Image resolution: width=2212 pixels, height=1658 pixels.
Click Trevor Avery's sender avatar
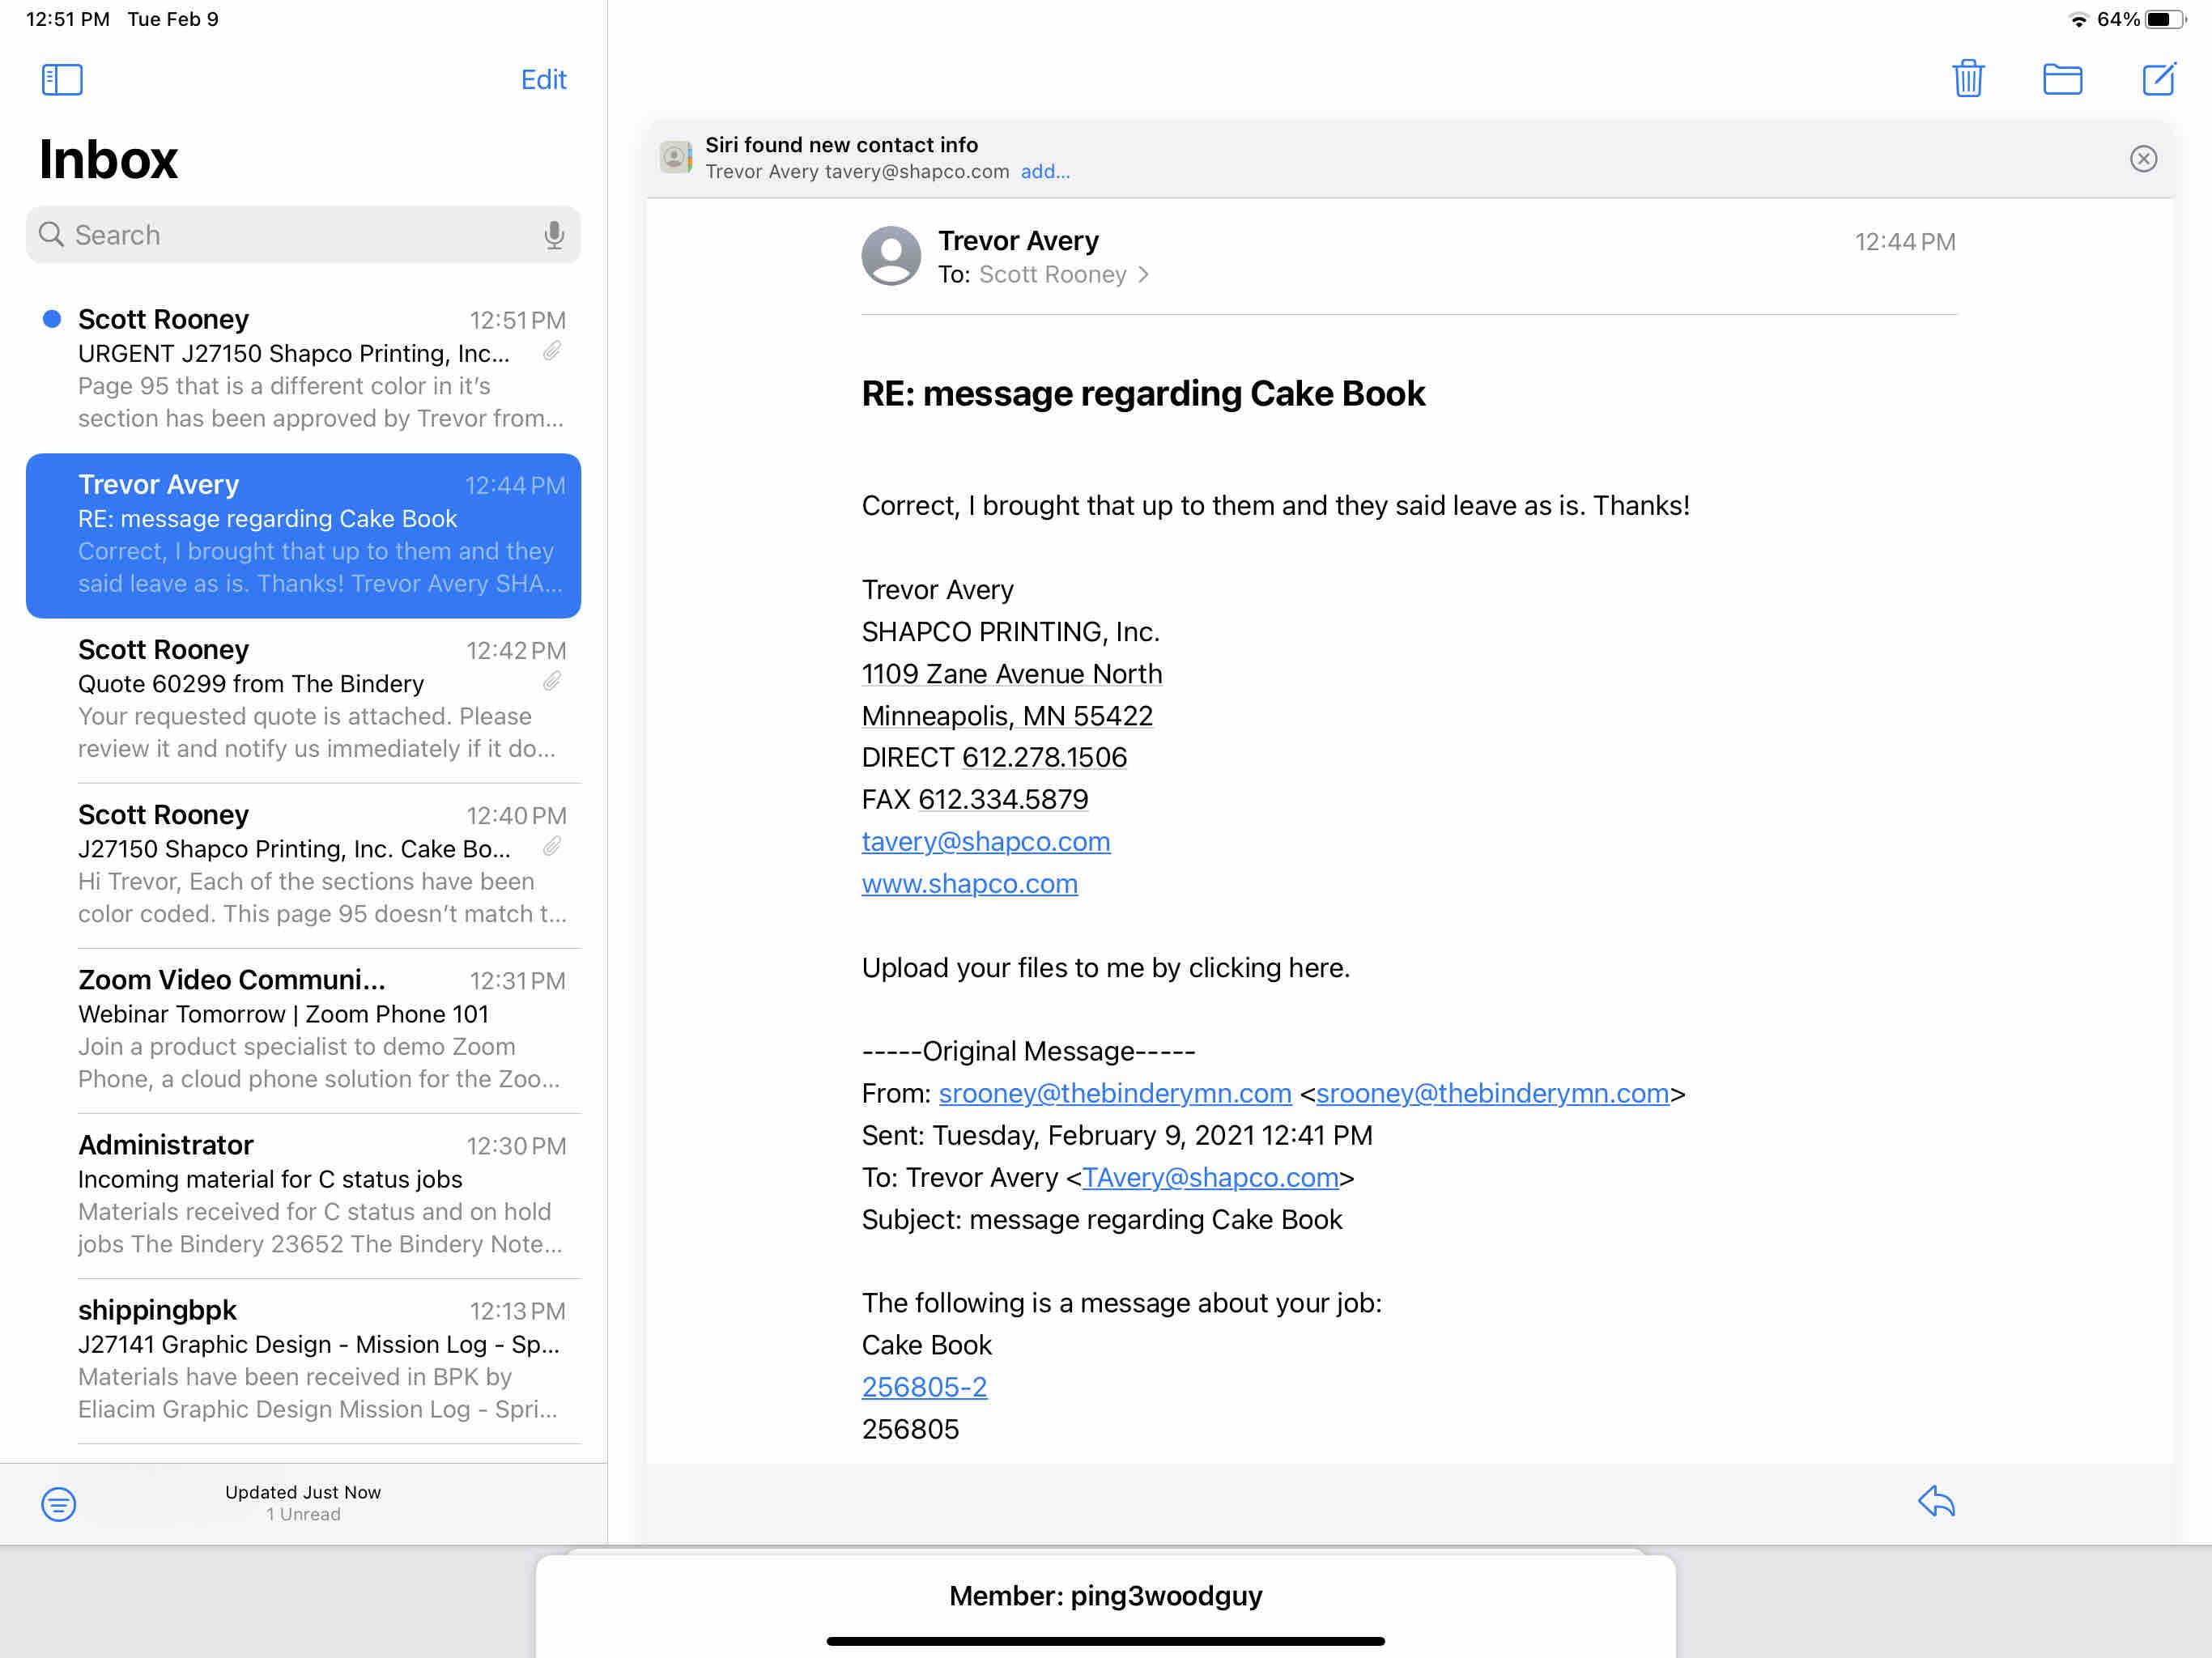pos(890,256)
